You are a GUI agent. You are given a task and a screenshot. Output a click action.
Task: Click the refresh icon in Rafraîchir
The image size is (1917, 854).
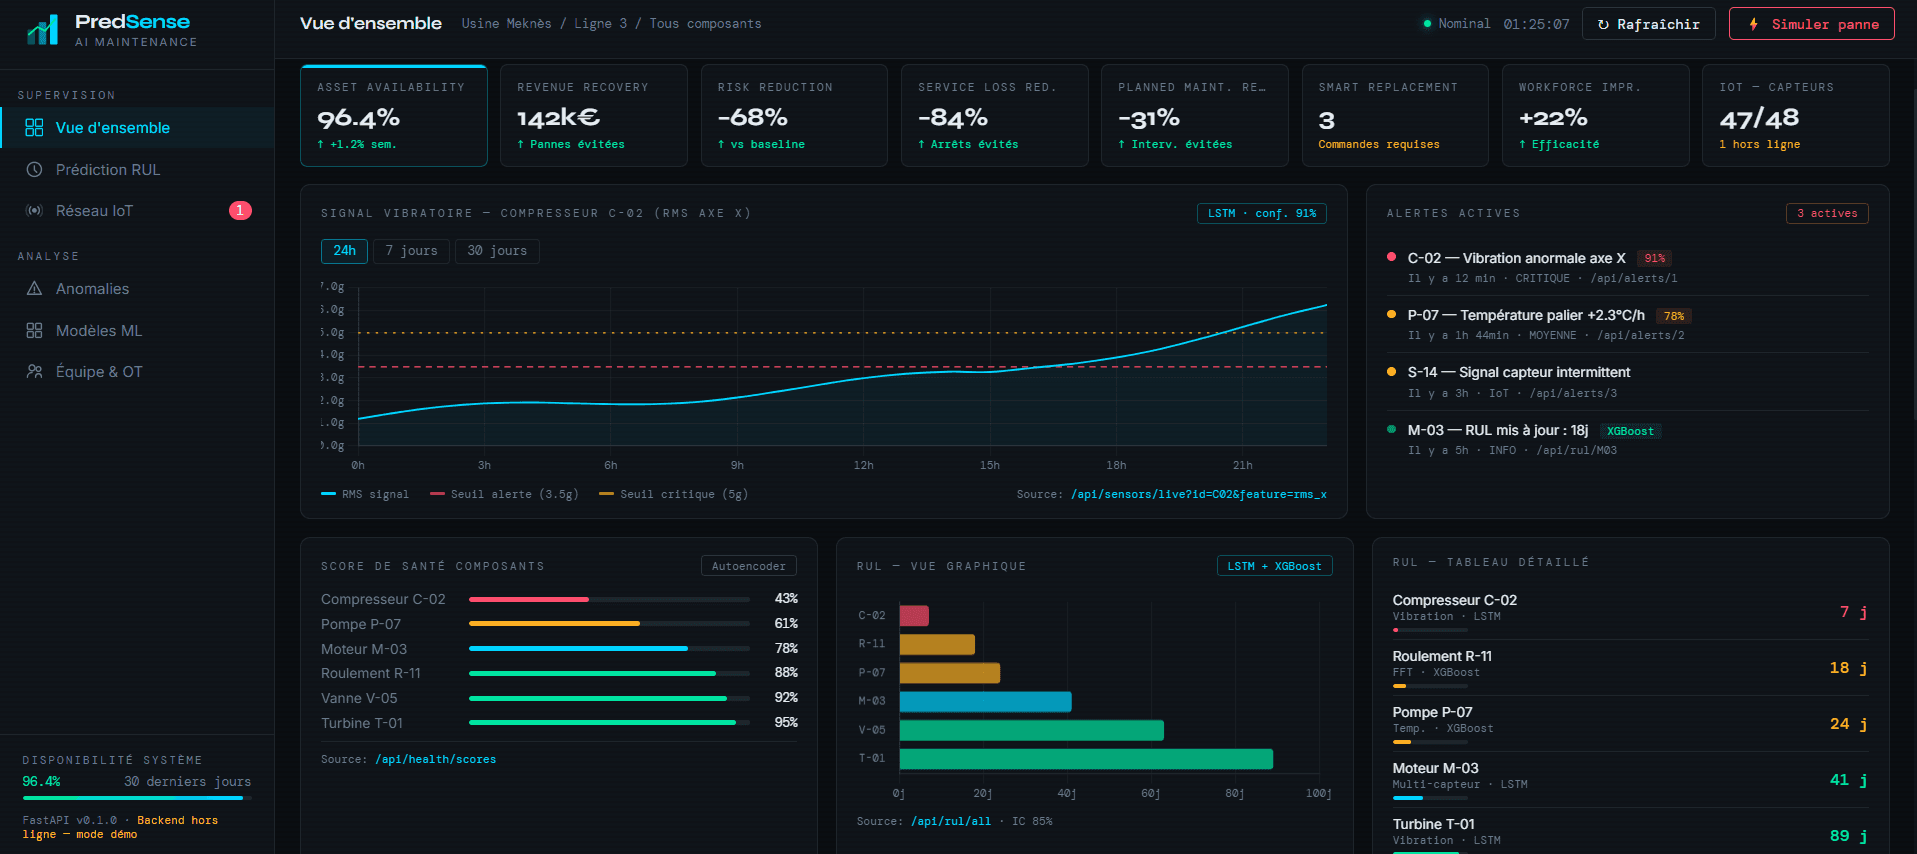tap(1604, 24)
